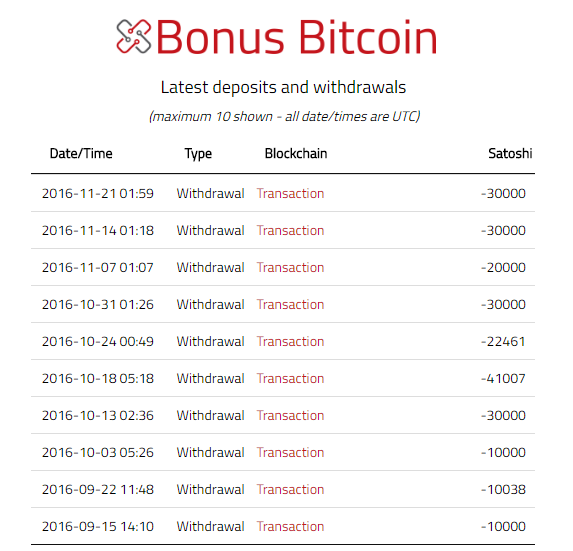The height and width of the screenshot is (551, 573).
Task: Open Transaction link for 2016-11-21 withdrawal
Action: coord(290,194)
